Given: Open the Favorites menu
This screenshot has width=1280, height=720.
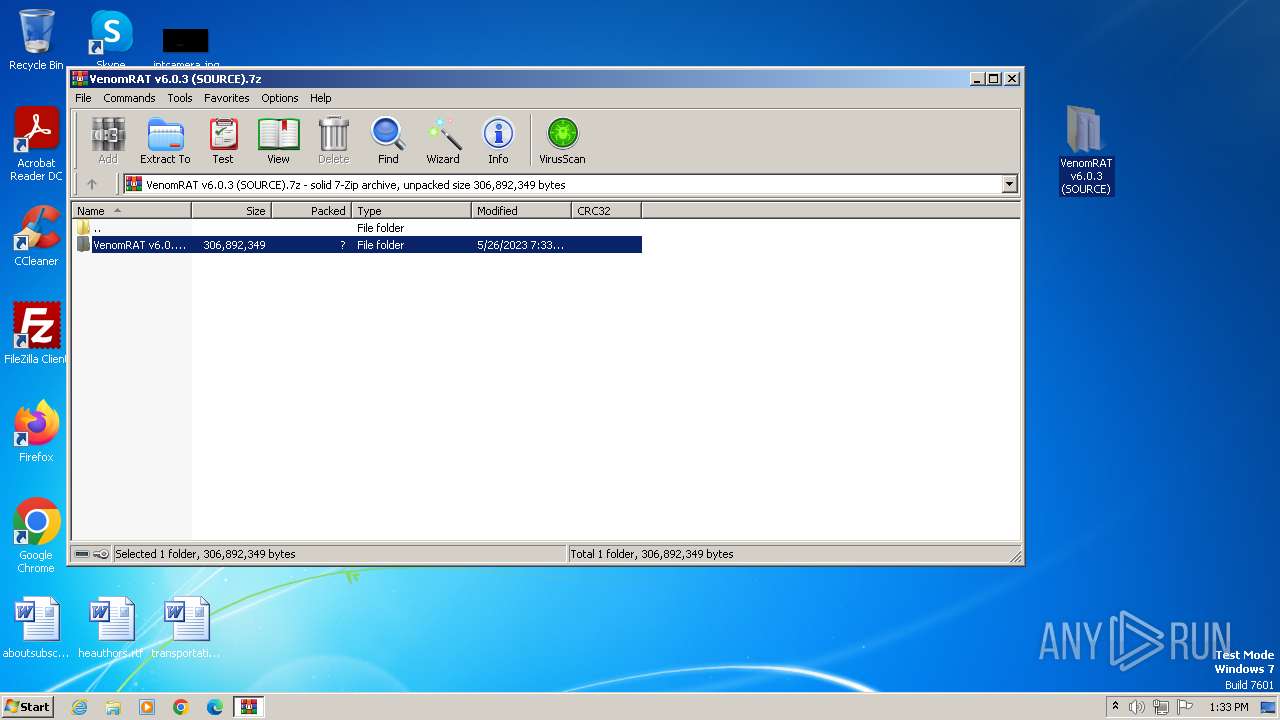Looking at the screenshot, I should tap(227, 98).
